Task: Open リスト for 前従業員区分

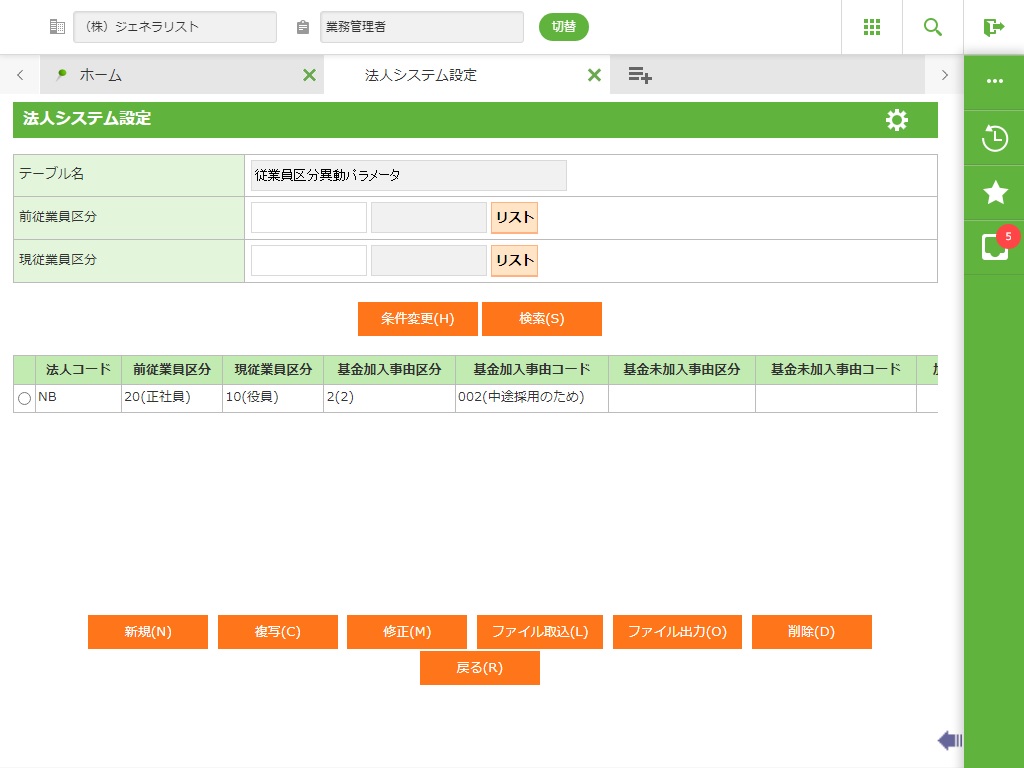Action: pos(514,218)
